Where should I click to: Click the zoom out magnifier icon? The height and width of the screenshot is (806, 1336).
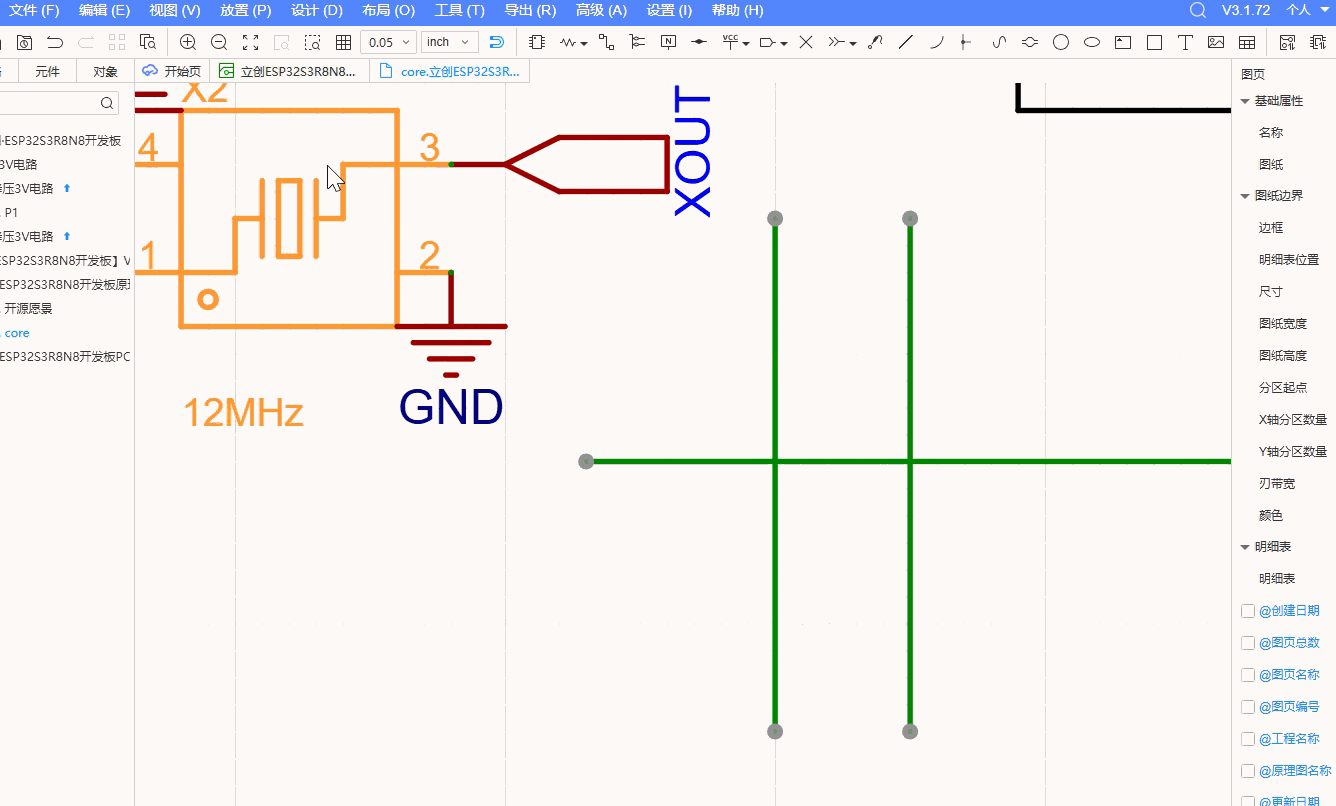(x=219, y=42)
